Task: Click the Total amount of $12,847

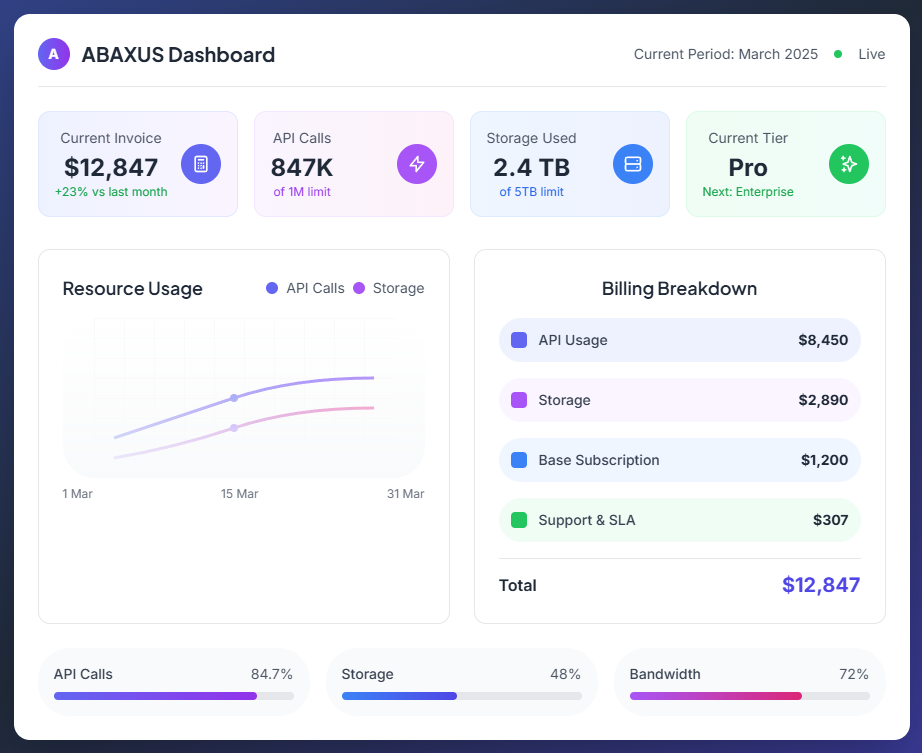Action: click(x=820, y=585)
